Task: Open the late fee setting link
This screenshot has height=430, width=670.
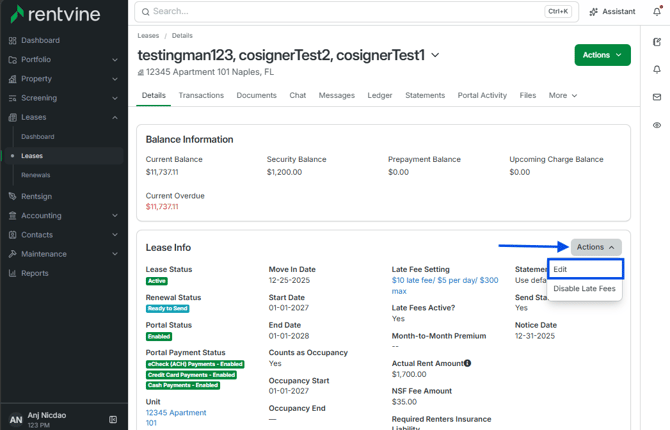Action: 445,286
